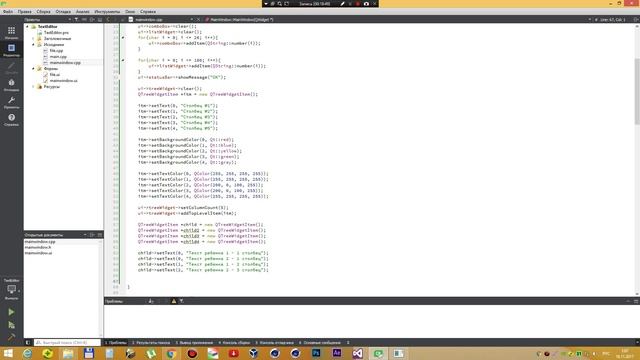The height and width of the screenshot is (360, 640).
Task: Click the filter icon in the Проблемы pane toolbar
Action: click(x=182, y=301)
